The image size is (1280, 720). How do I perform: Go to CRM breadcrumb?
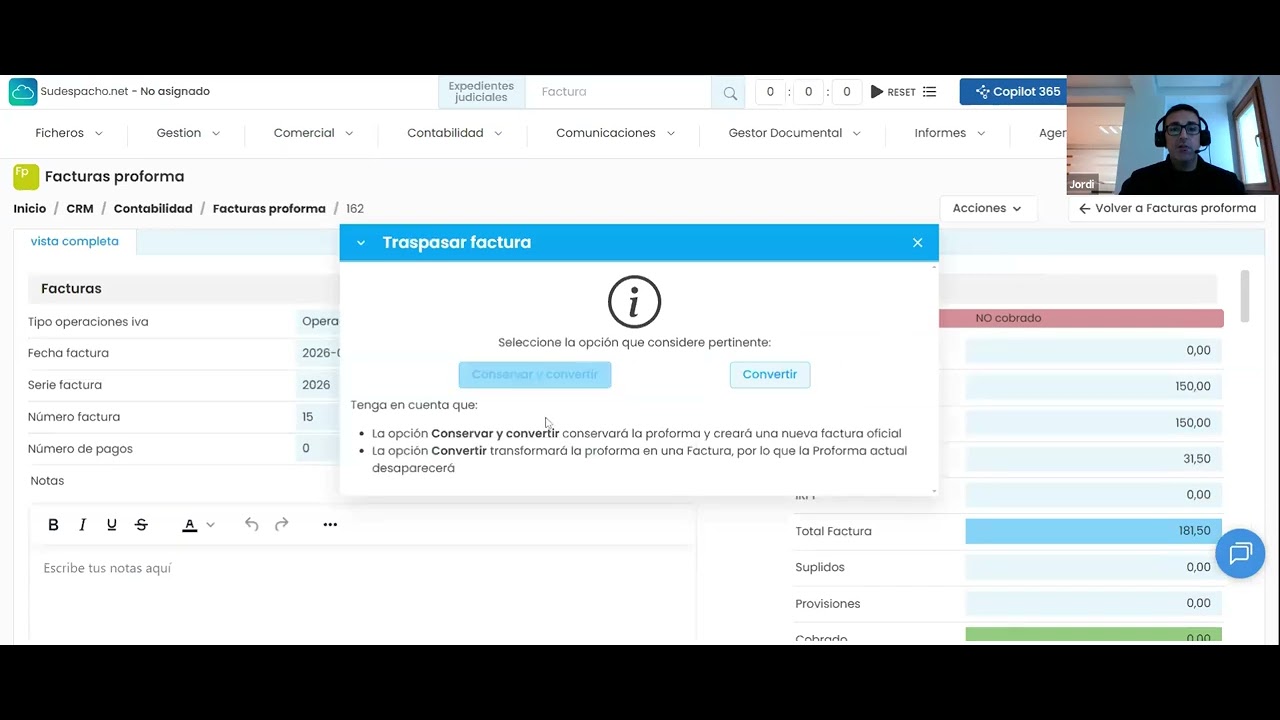[x=80, y=209]
